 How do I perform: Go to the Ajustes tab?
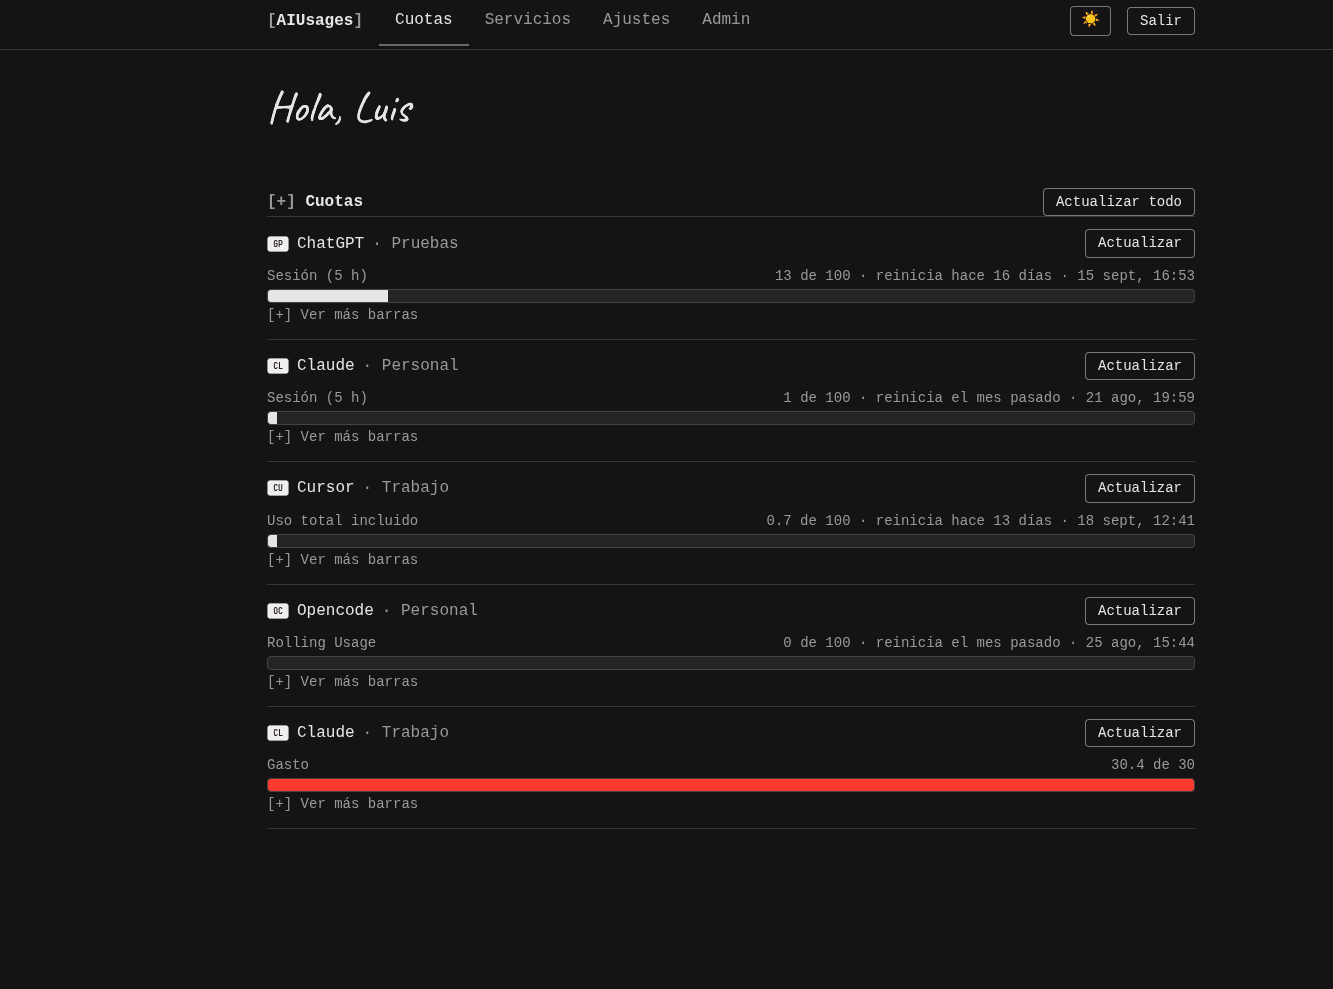637,20
